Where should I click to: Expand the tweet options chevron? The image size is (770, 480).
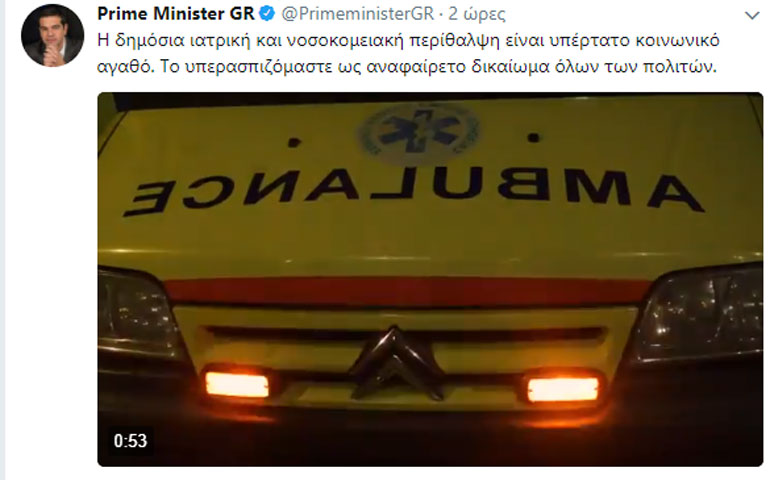click(x=752, y=16)
